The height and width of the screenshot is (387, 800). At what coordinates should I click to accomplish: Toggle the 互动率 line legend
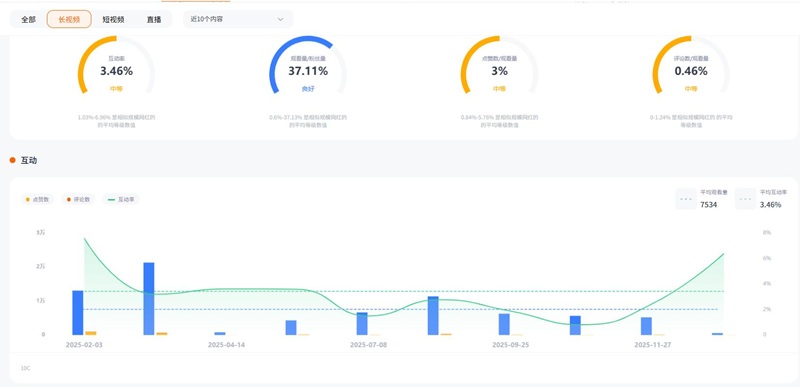point(121,199)
